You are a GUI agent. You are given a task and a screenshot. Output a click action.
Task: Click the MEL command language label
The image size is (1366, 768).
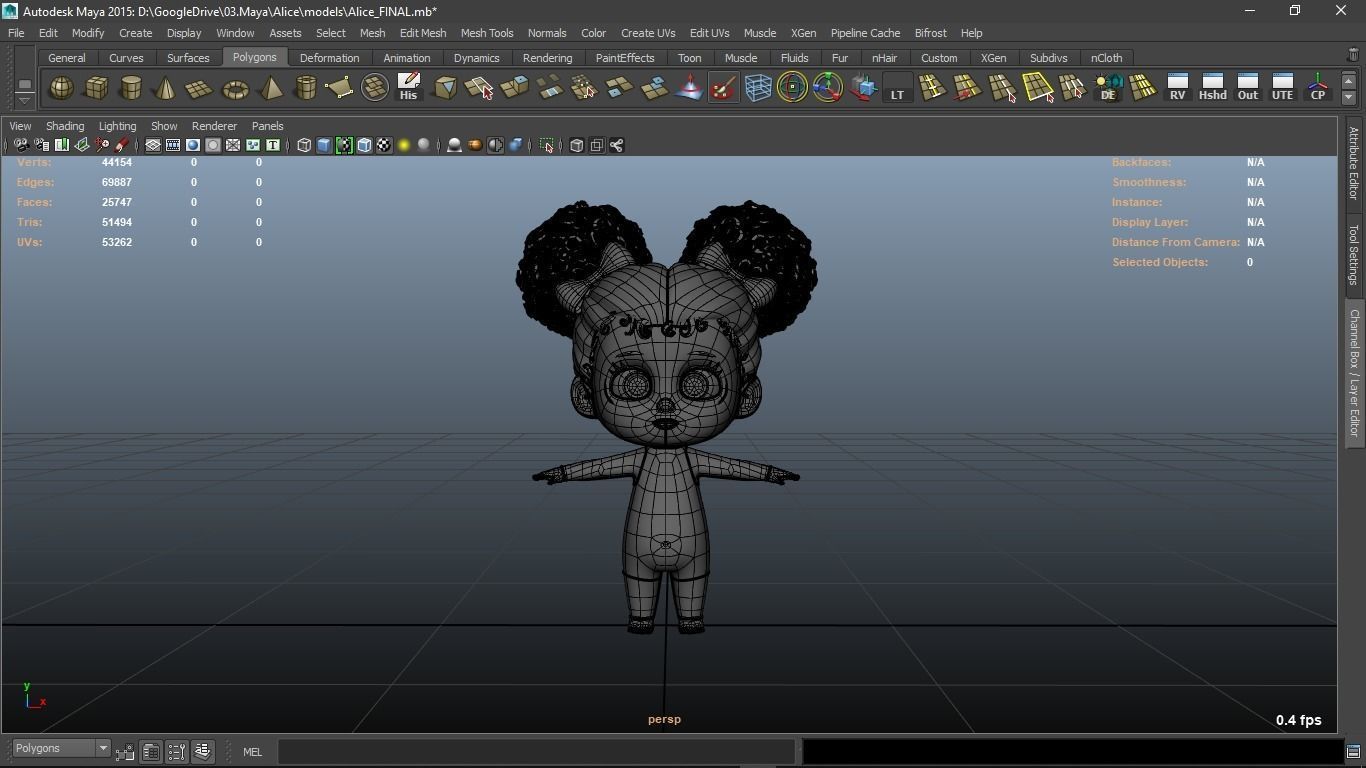(x=252, y=752)
